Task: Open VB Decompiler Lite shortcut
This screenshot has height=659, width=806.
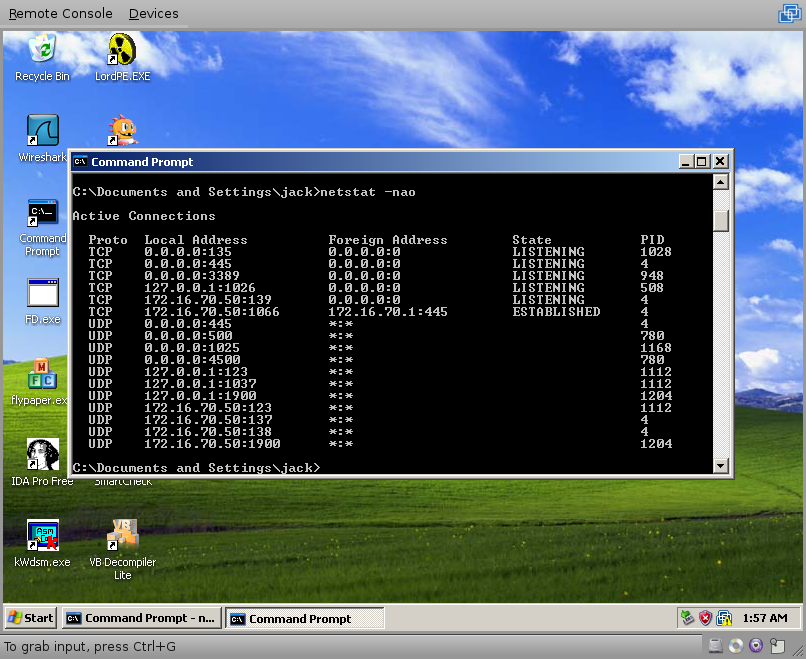Action: (x=122, y=550)
